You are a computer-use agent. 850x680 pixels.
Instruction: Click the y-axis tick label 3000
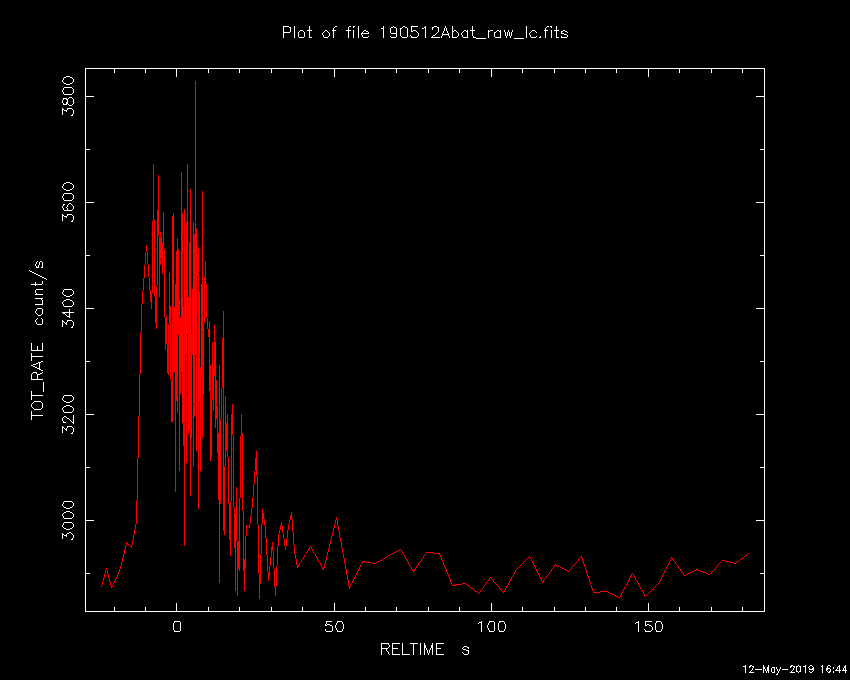(x=68, y=520)
